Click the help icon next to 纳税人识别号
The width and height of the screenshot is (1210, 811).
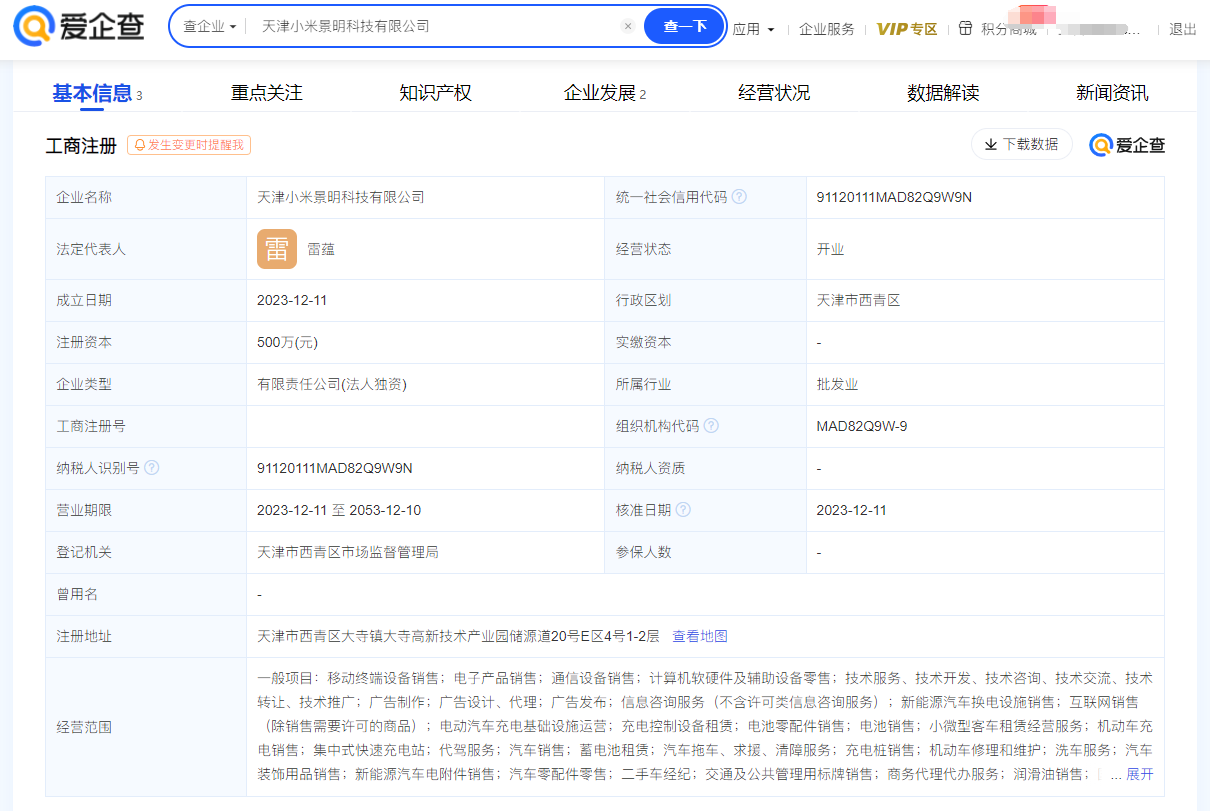151,468
